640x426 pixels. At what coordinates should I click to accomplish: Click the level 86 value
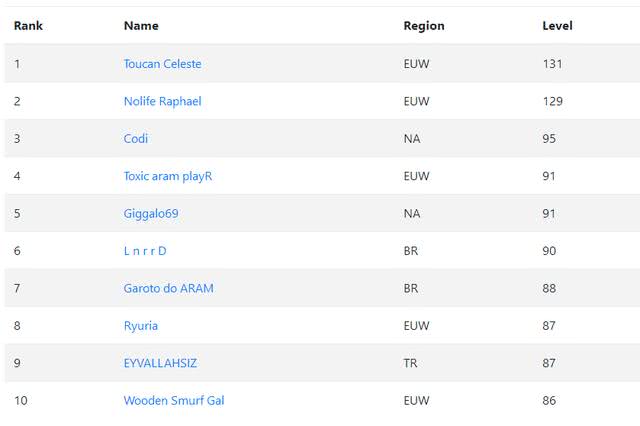(x=549, y=401)
